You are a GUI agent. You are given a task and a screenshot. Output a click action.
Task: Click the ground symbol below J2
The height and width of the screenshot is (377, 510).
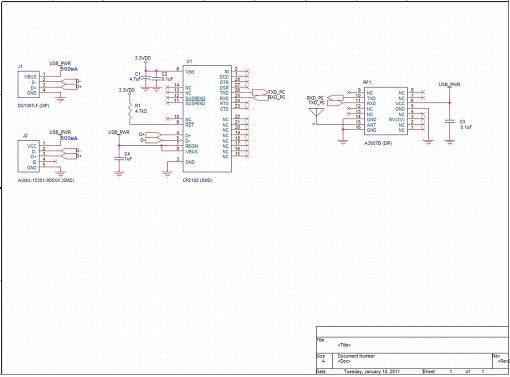point(60,172)
